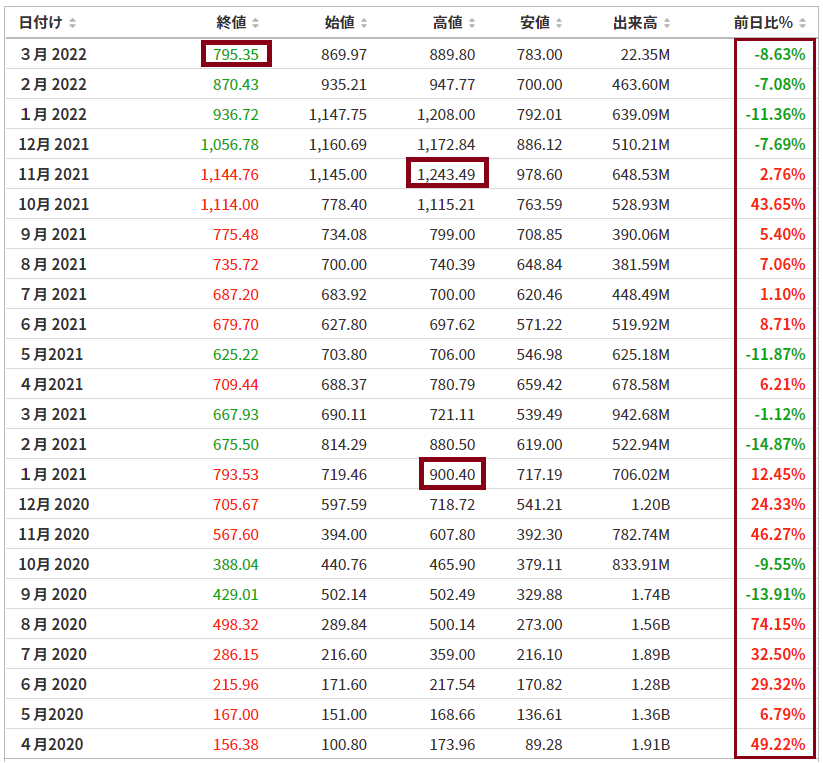Select the 4月2021 date cell
This screenshot has height=763, width=823.
coord(52,384)
